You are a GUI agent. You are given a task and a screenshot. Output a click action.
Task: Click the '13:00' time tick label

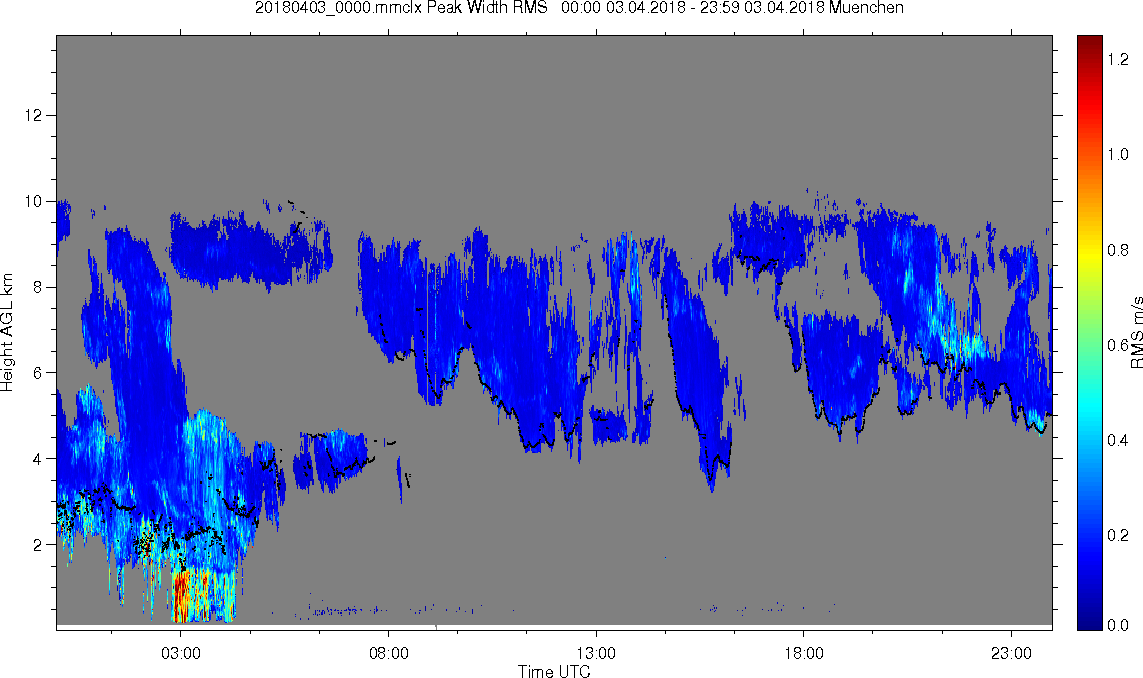coord(596,653)
